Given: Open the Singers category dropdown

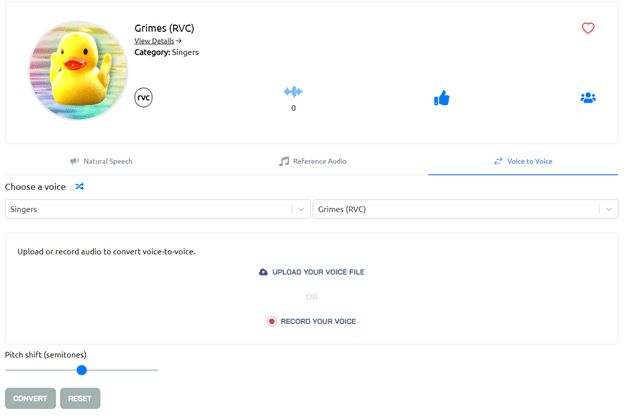Looking at the screenshot, I should pos(148,209).
